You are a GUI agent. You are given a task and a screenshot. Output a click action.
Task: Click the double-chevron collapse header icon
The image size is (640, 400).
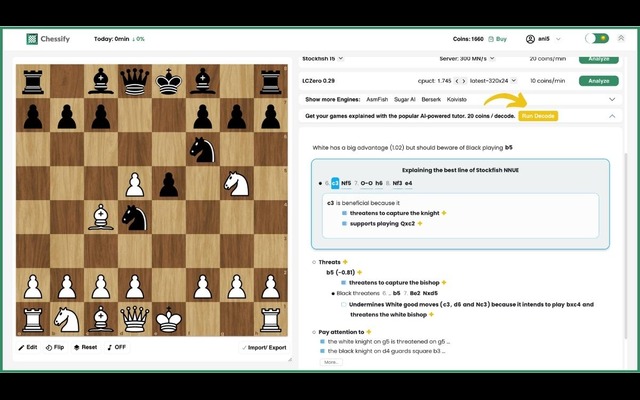621,38
